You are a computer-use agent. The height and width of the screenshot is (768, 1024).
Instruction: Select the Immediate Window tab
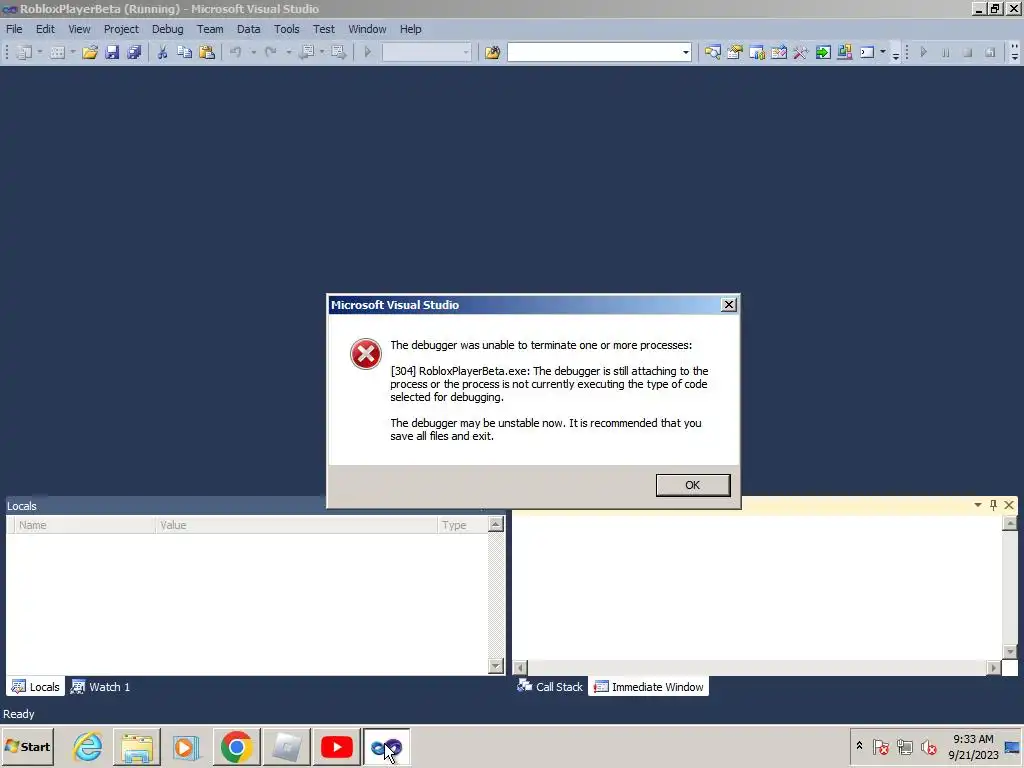click(648, 687)
